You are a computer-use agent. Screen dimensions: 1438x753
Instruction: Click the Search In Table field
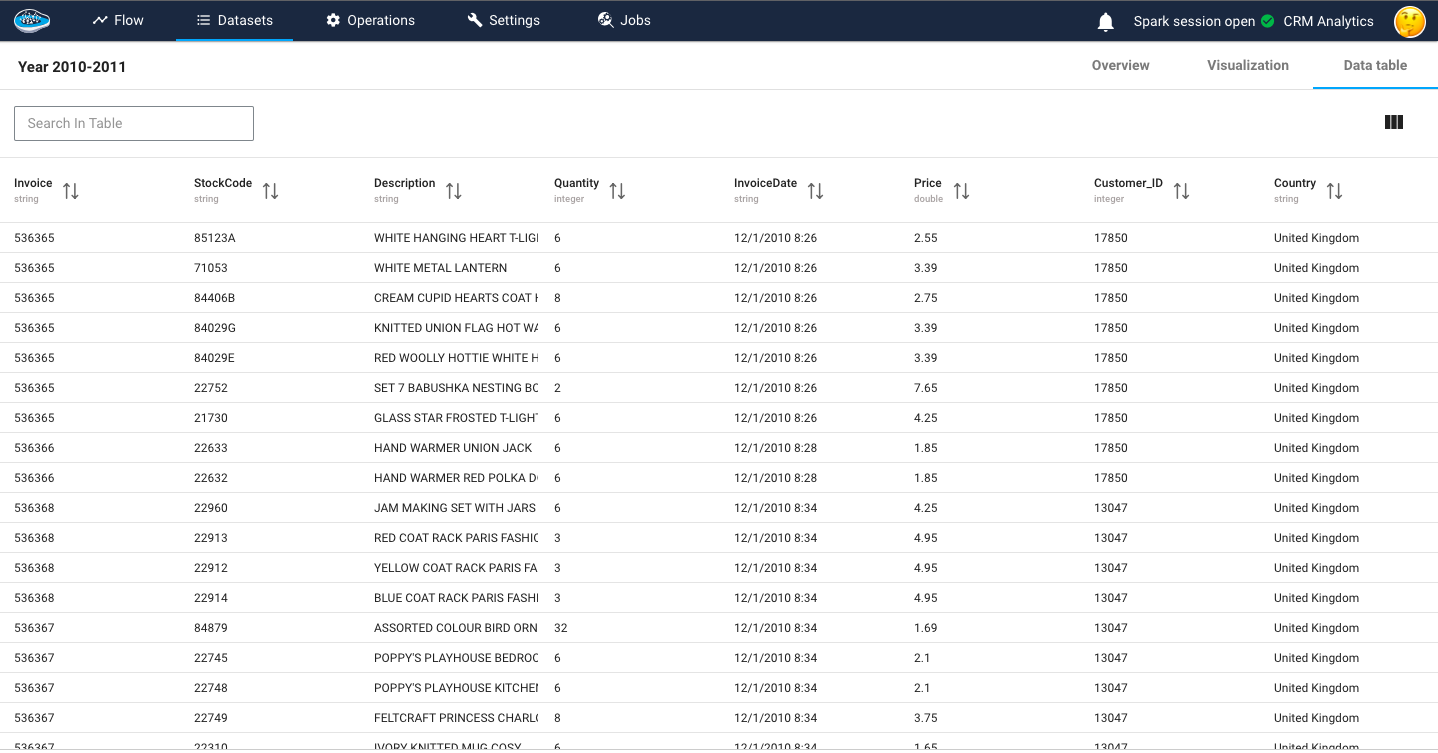(x=134, y=123)
